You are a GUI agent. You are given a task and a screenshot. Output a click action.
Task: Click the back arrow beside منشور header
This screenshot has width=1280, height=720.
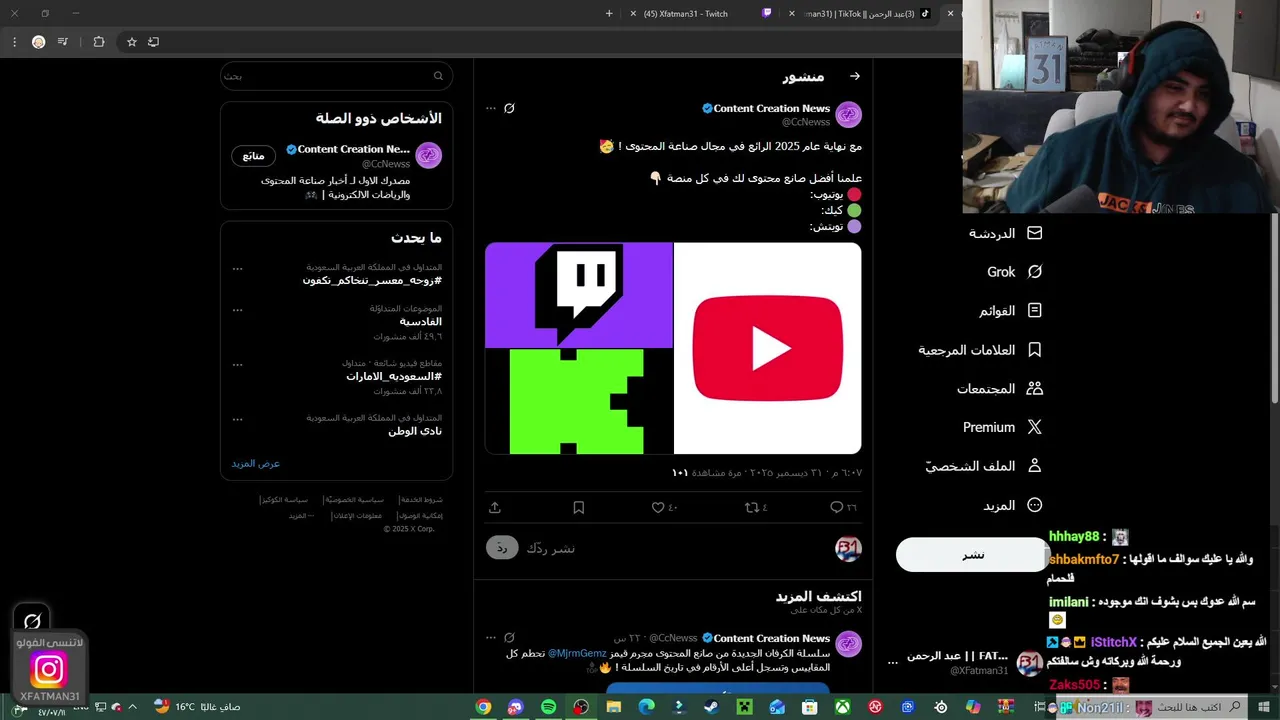[x=854, y=76]
